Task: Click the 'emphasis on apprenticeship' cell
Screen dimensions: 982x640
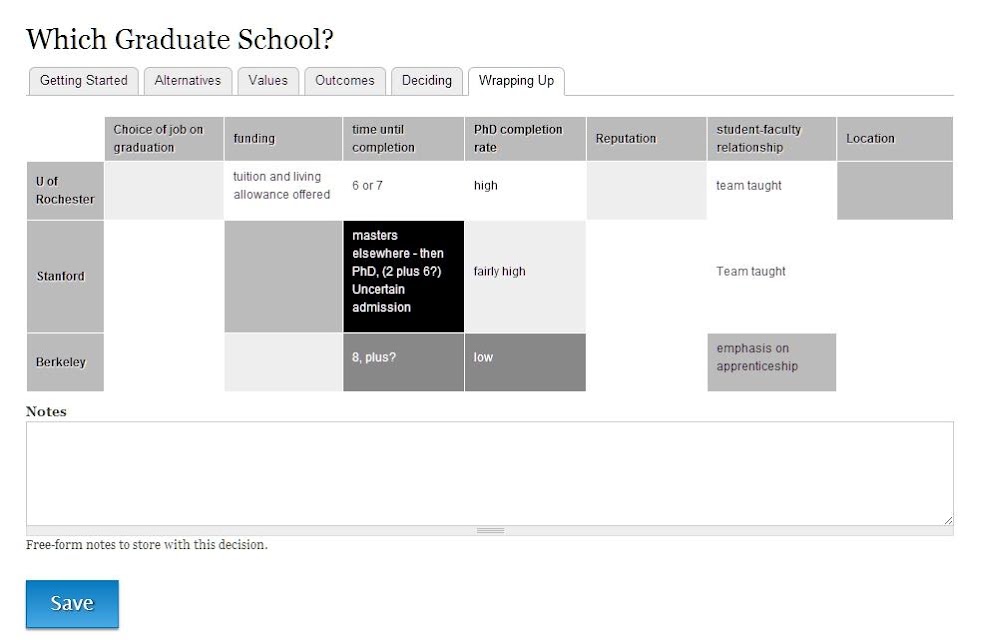Action: pos(772,362)
